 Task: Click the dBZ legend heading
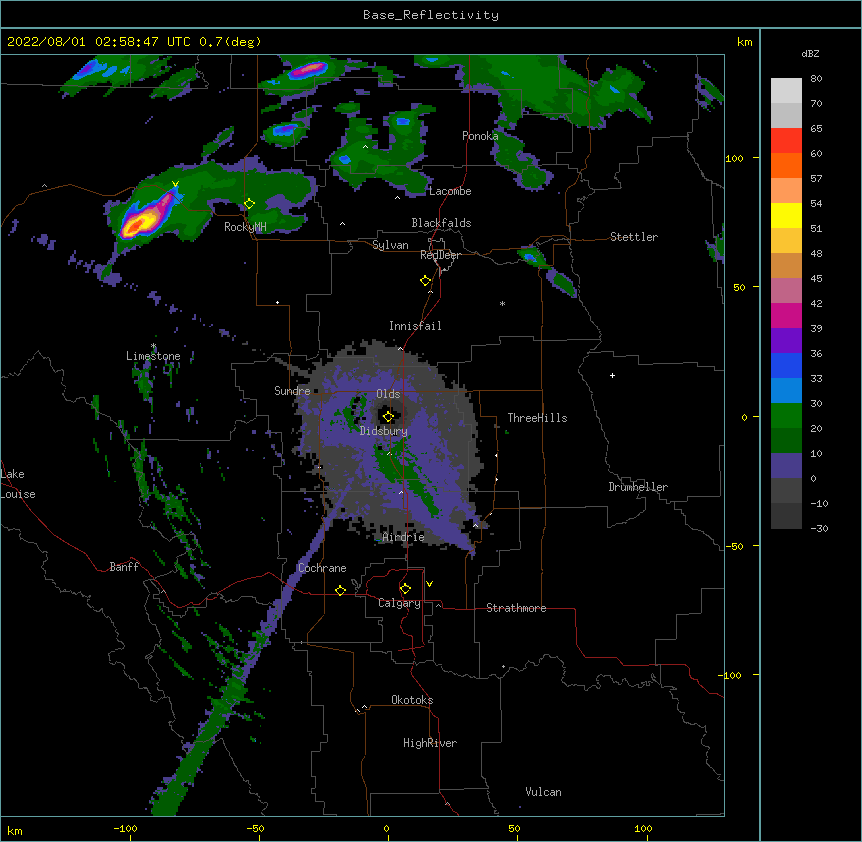(x=810, y=53)
